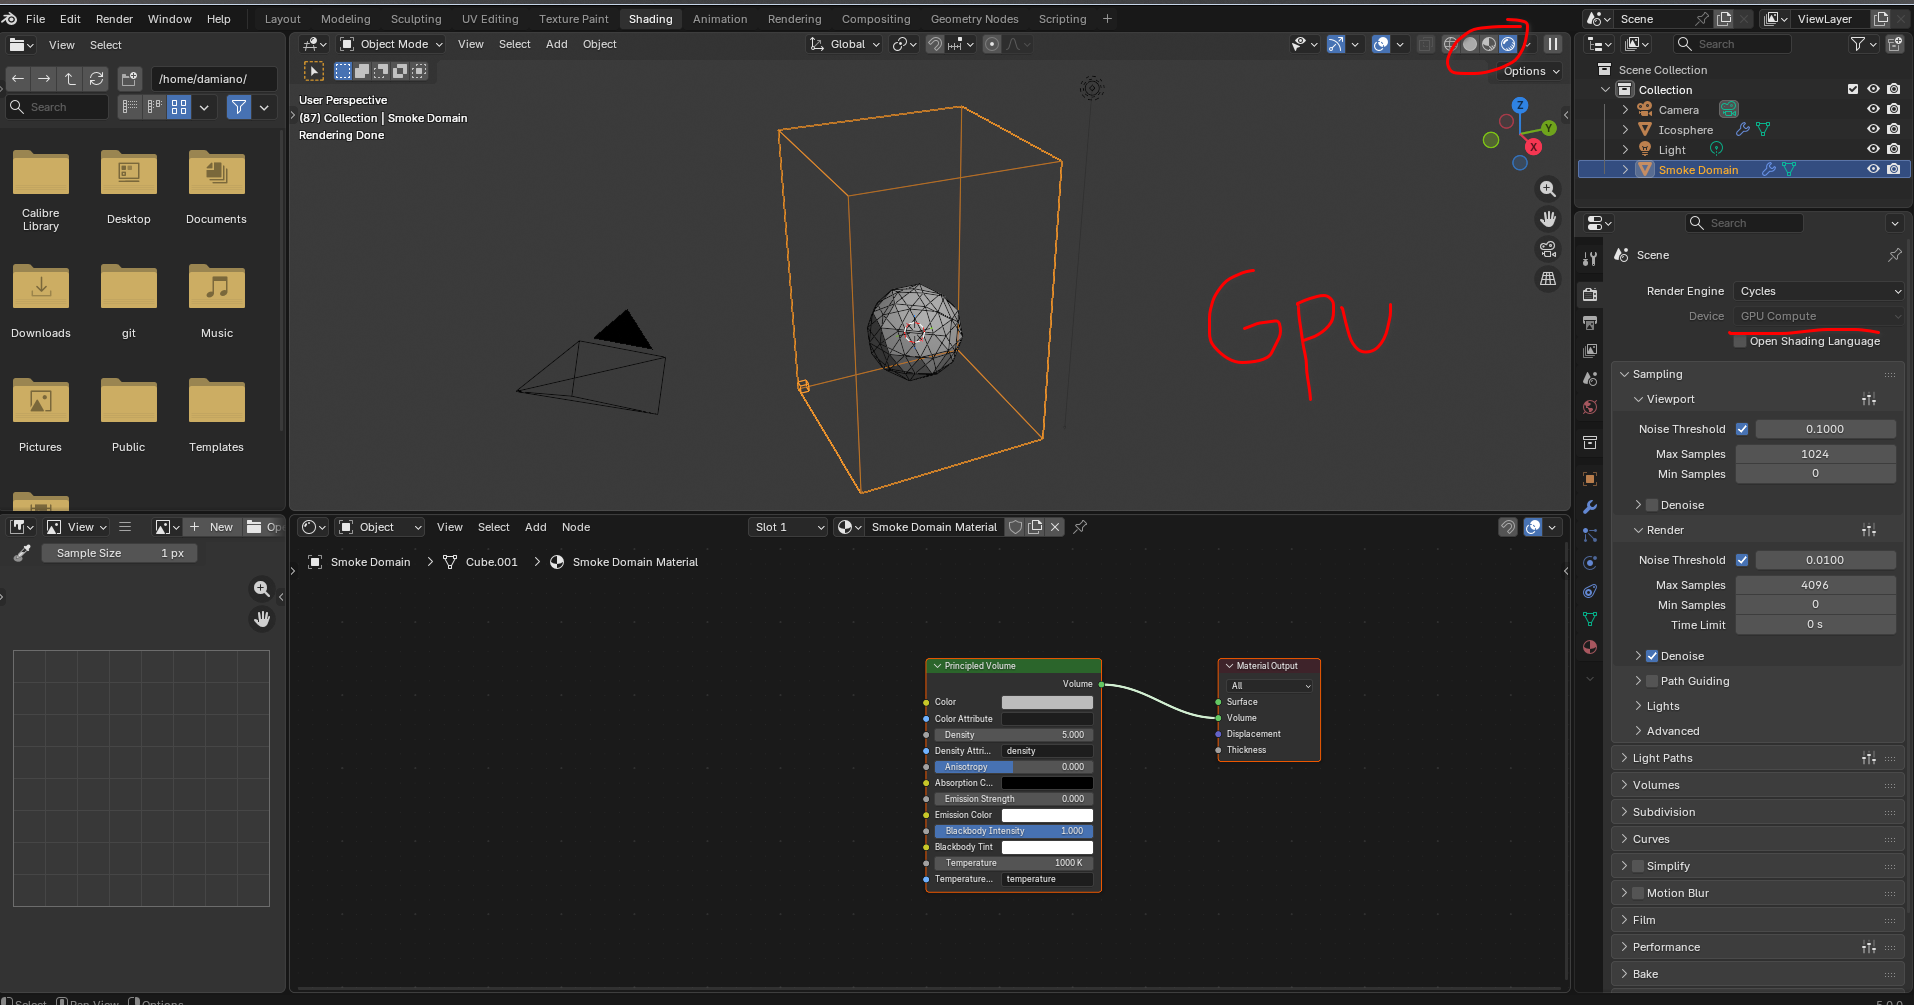Switch to the Geometry Nodes workspace tab
The height and width of the screenshot is (1005, 1914).
(x=974, y=19)
